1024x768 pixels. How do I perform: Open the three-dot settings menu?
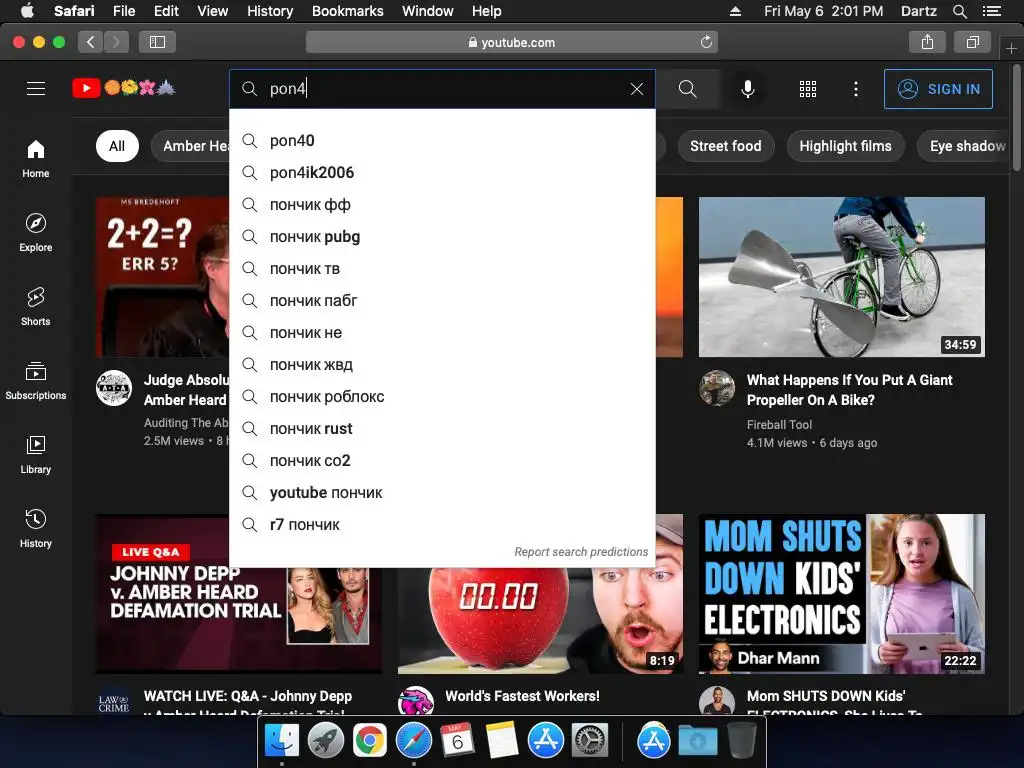click(856, 89)
